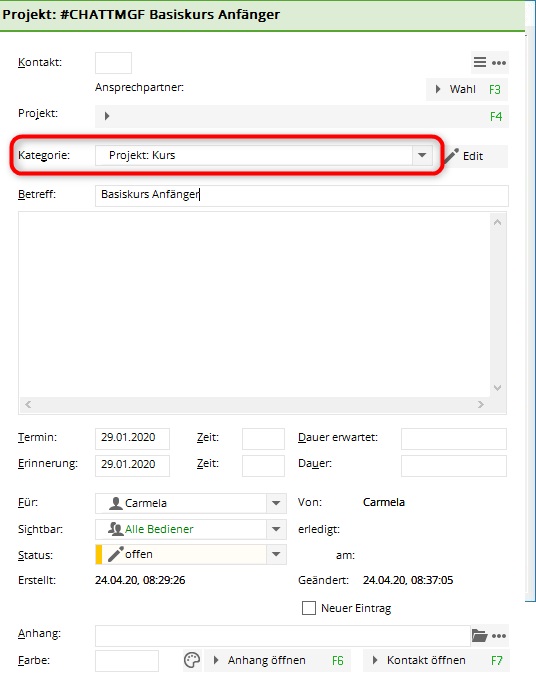The image size is (536, 691).
Task: Click the pencil Edit icon for Kategorie
Action: click(x=451, y=156)
